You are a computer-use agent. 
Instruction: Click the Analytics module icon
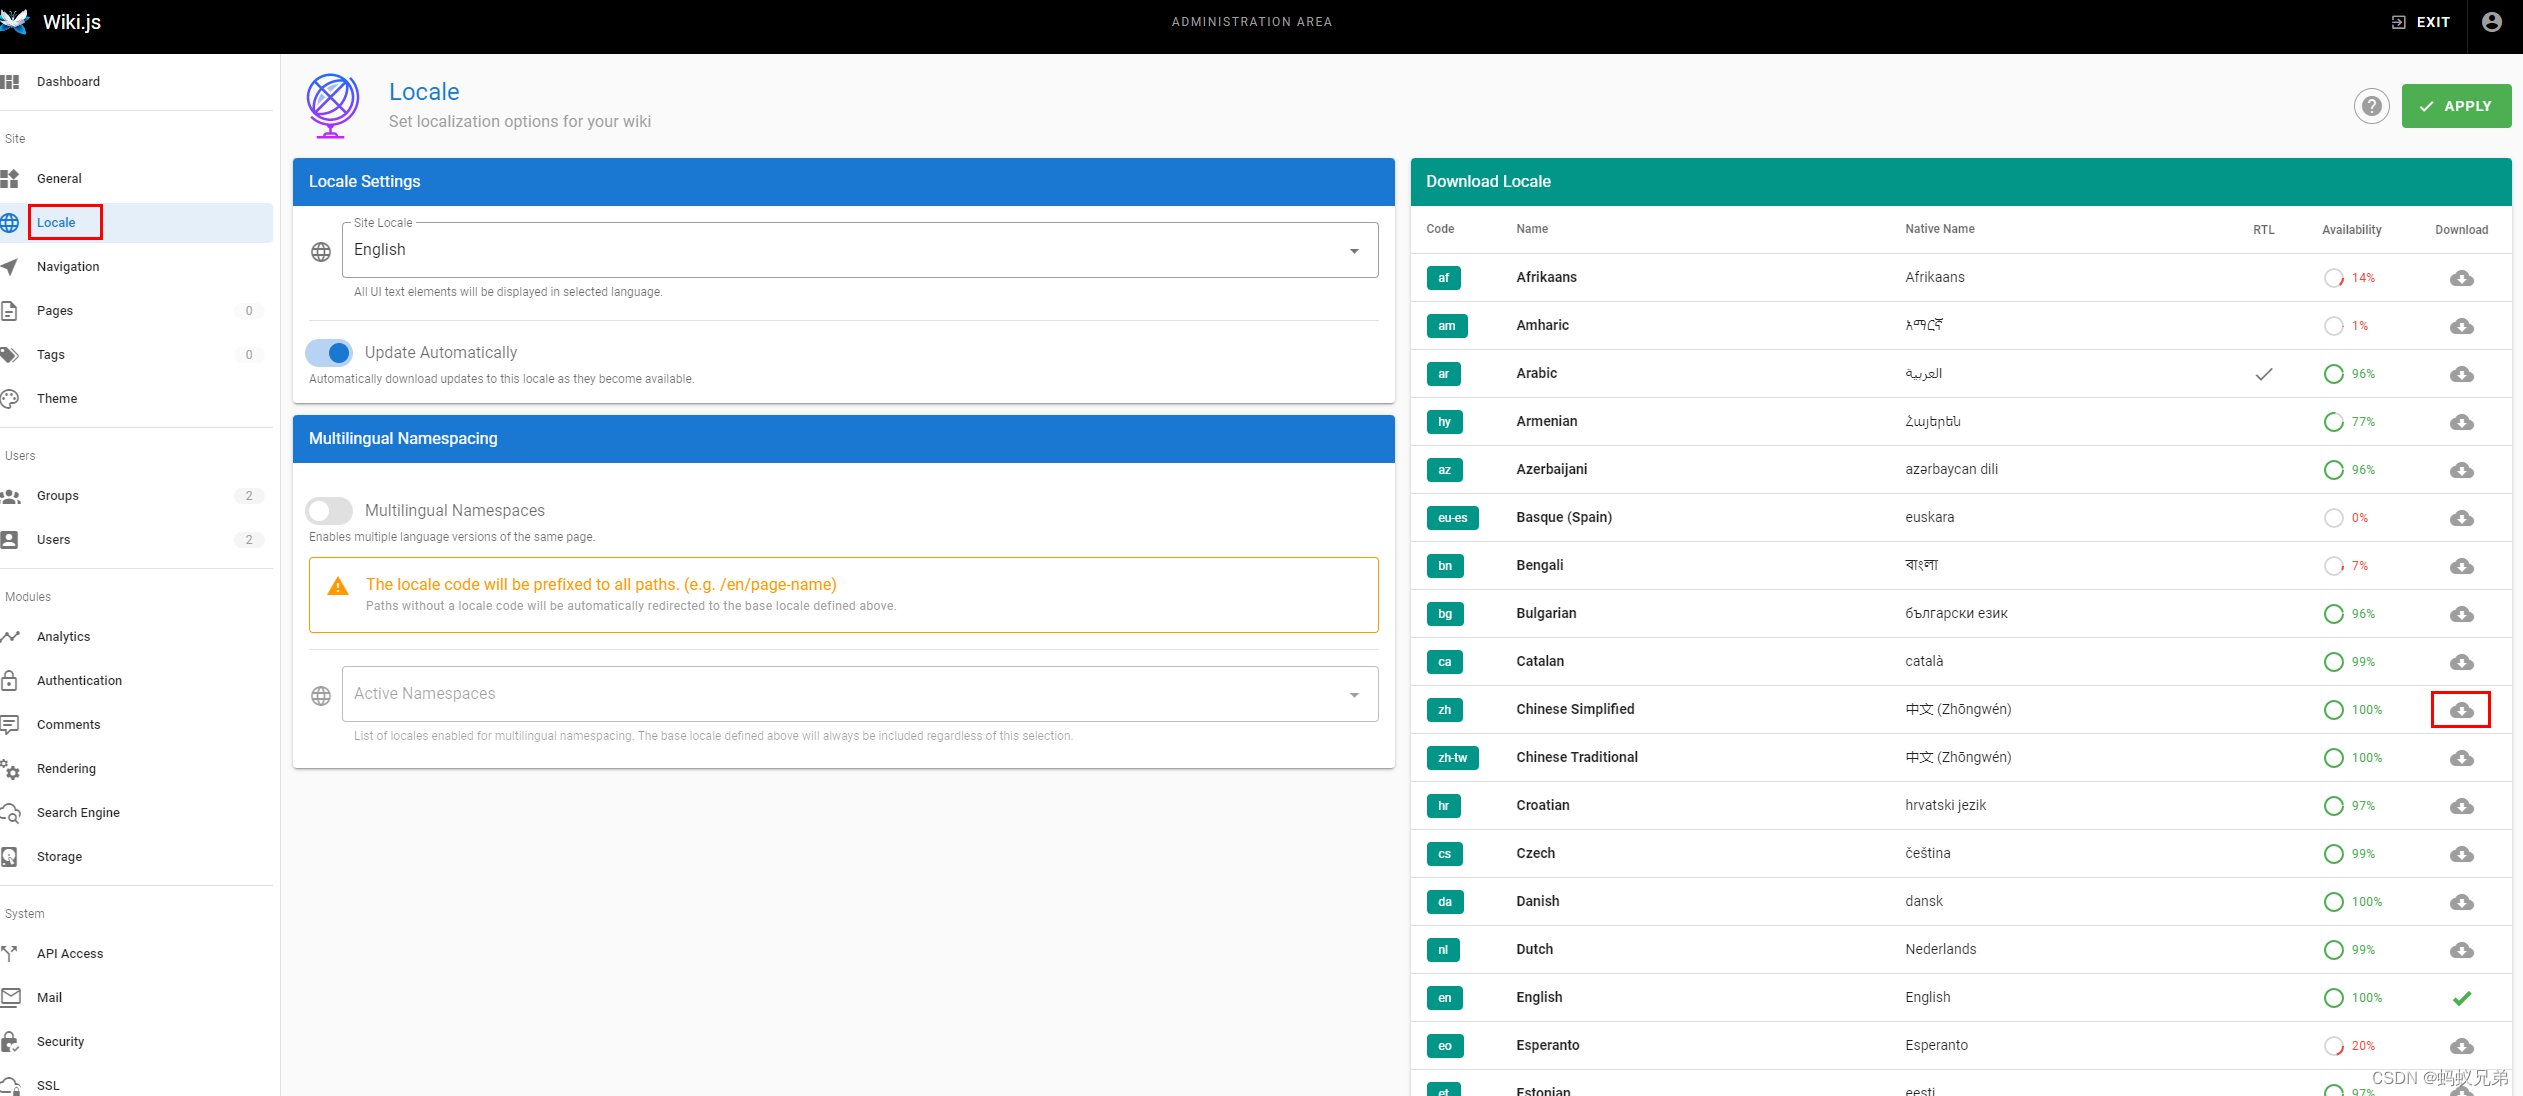[x=11, y=636]
